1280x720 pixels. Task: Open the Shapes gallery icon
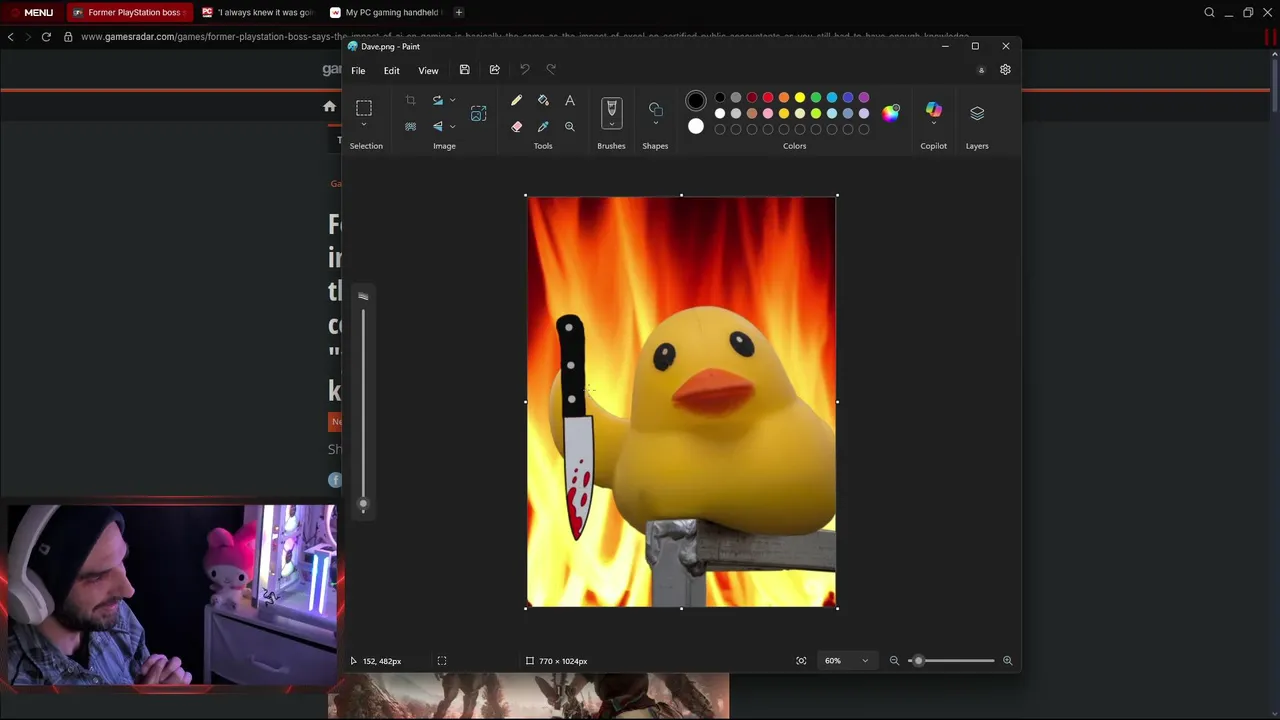(x=655, y=108)
